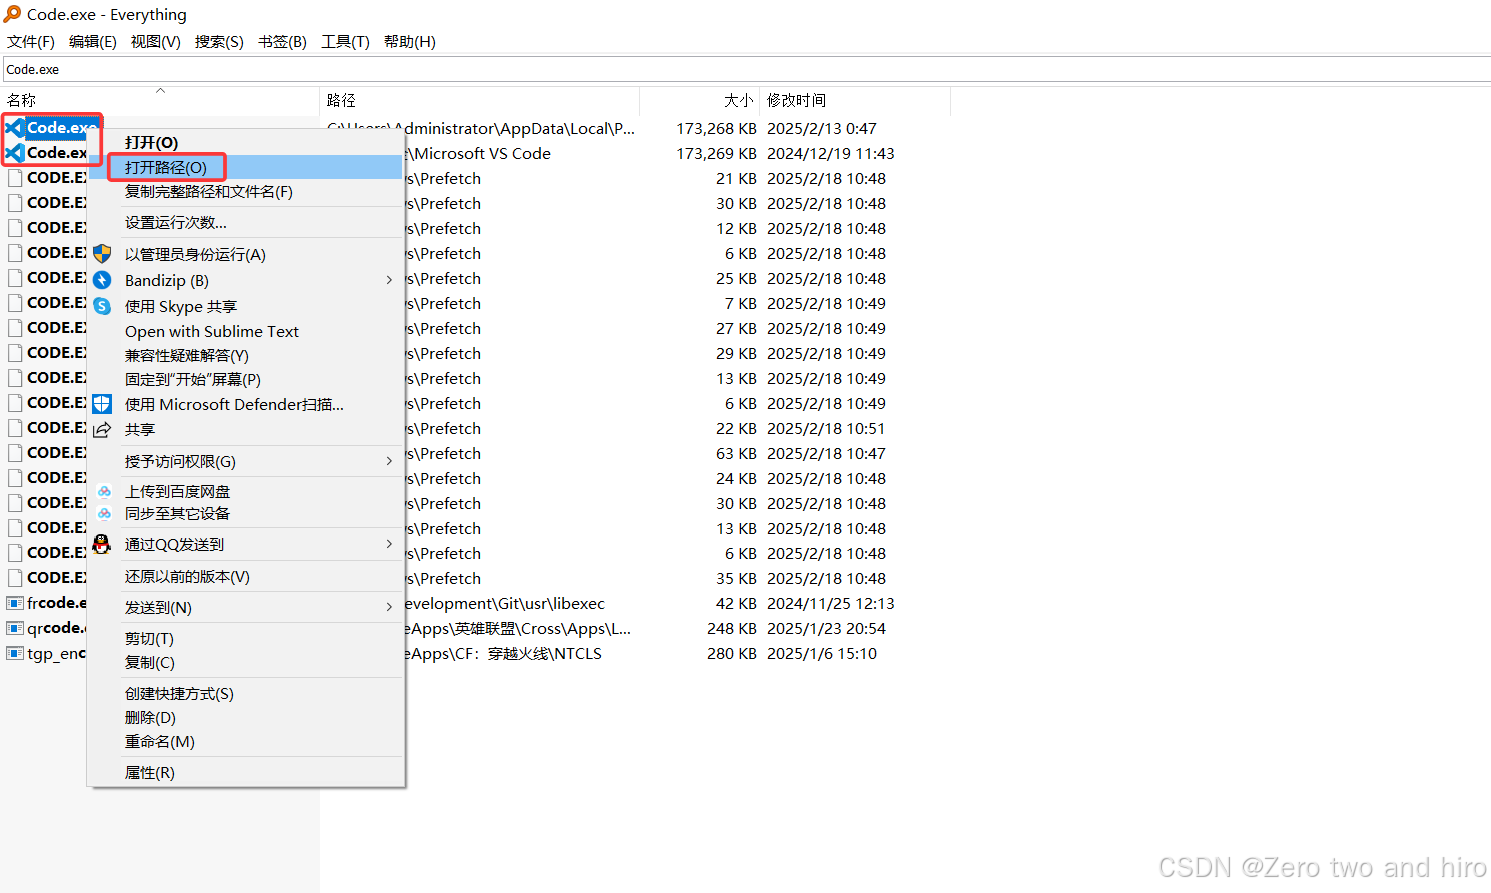1491x893 pixels.
Task: Select 打开路径(O) in the context menu
Action: (166, 166)
